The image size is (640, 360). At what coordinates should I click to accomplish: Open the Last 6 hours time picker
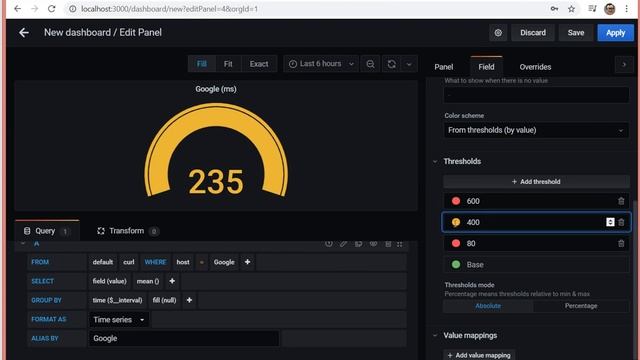coord(321,64)
